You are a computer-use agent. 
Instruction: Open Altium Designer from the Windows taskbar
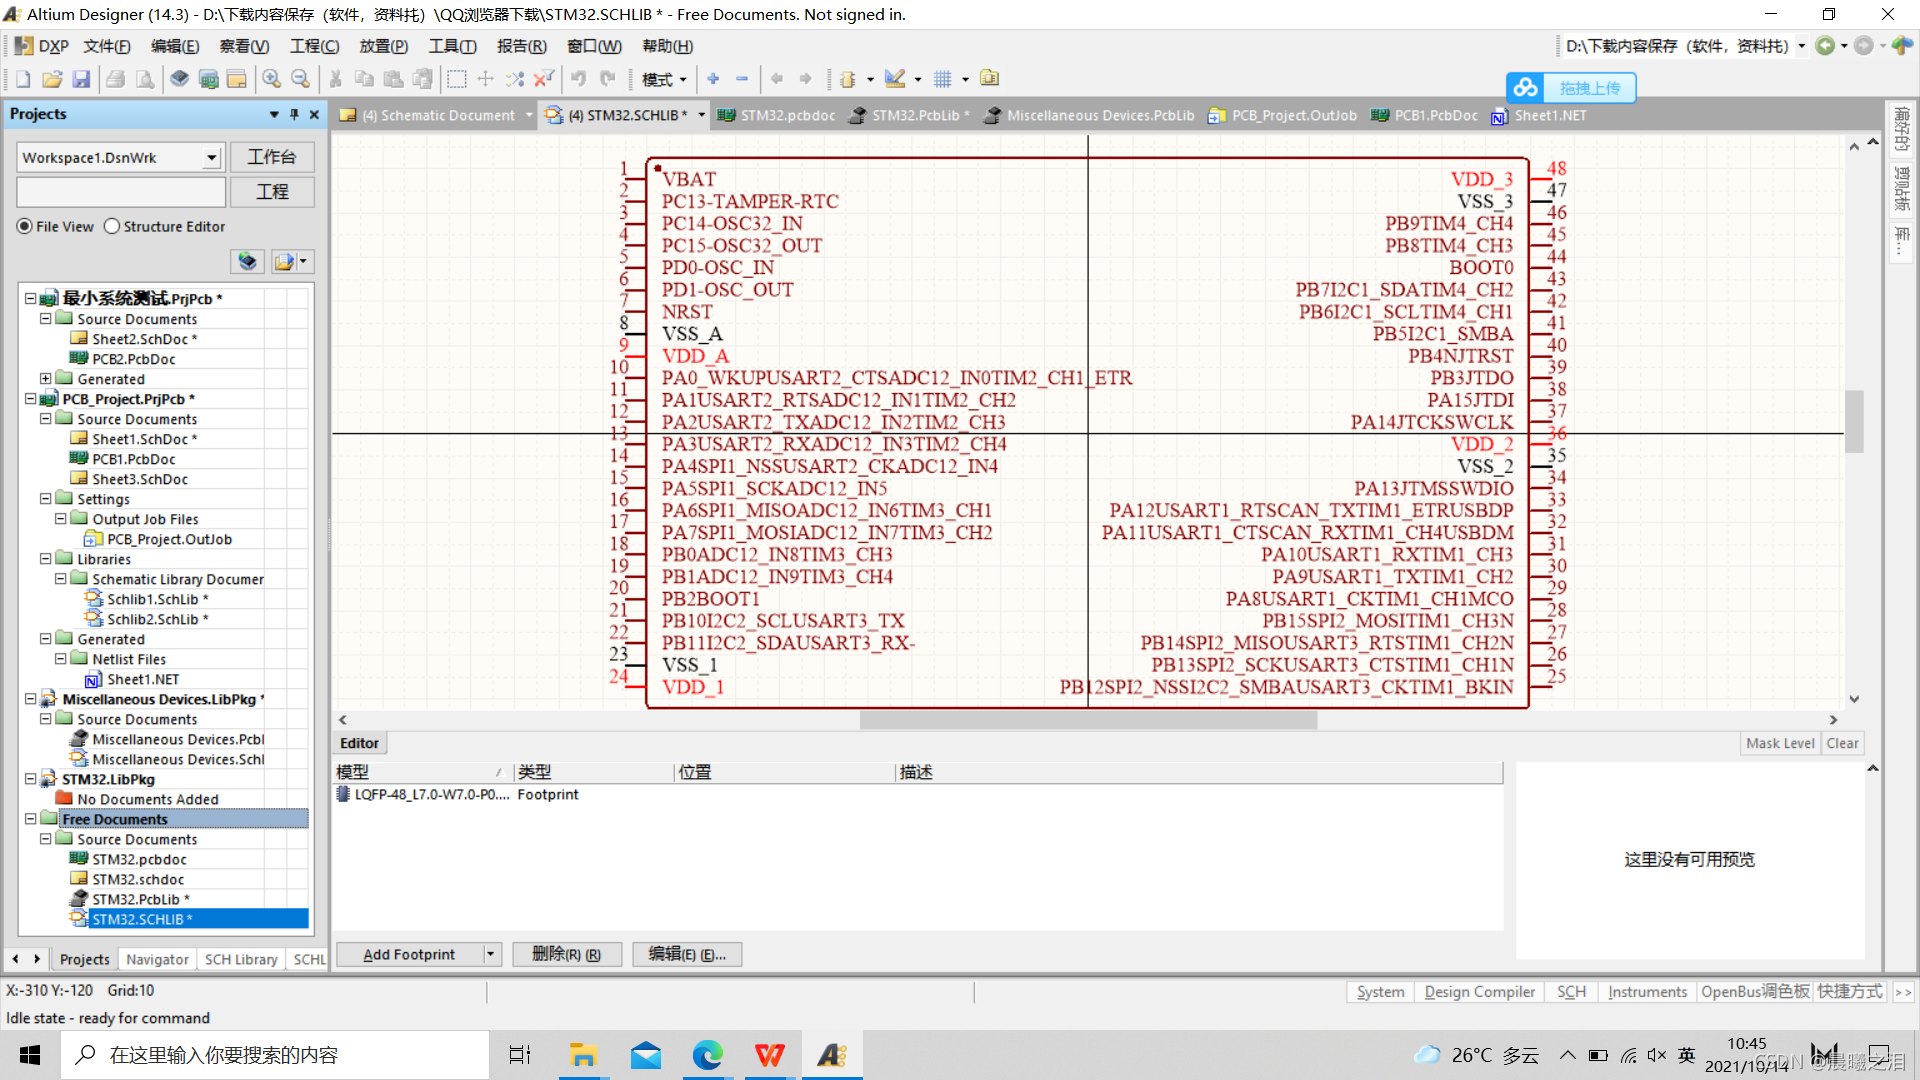tap(832, 1055)
